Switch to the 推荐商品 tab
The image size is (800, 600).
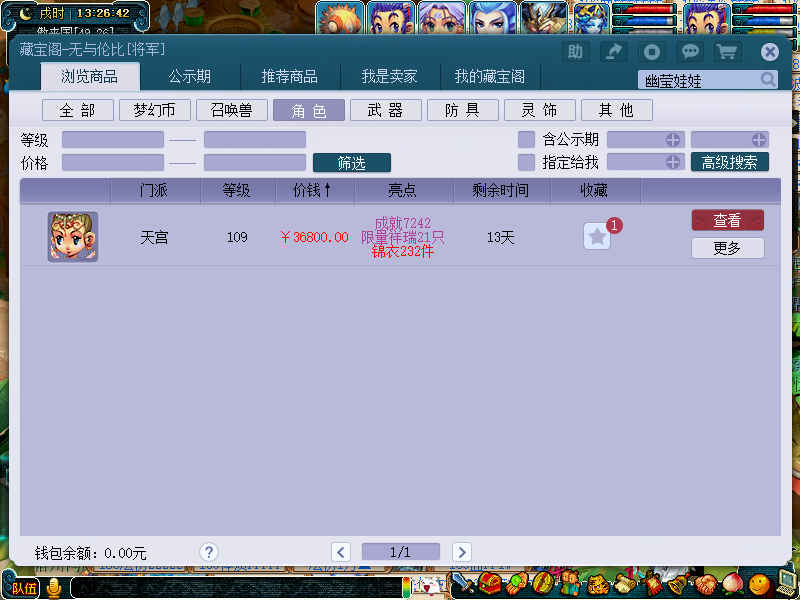coord(290,77)
